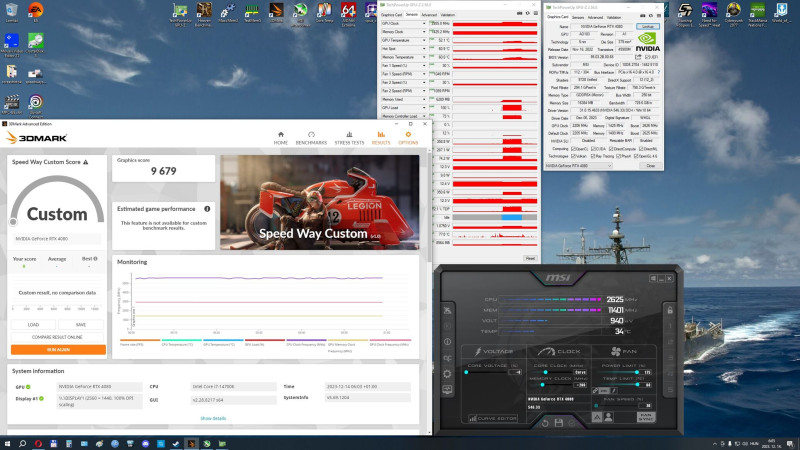Toggle the GPU-Z PhysX checkbox
Screen dimensions: 800x450
pos(618,156)
